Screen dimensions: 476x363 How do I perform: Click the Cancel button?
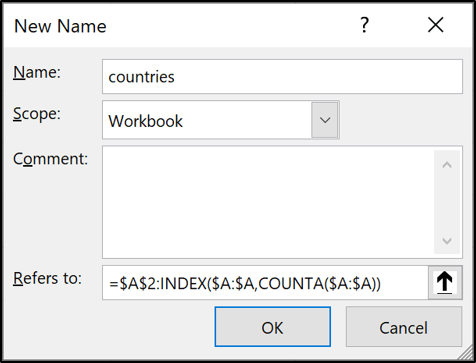(x=404, y=327)
